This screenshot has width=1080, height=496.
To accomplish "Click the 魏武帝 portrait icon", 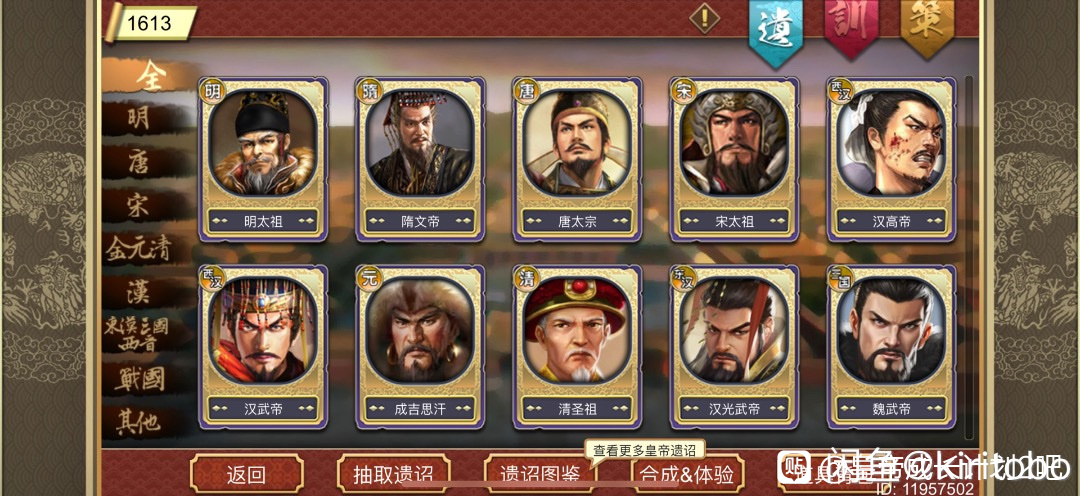I will click(891, 331).
